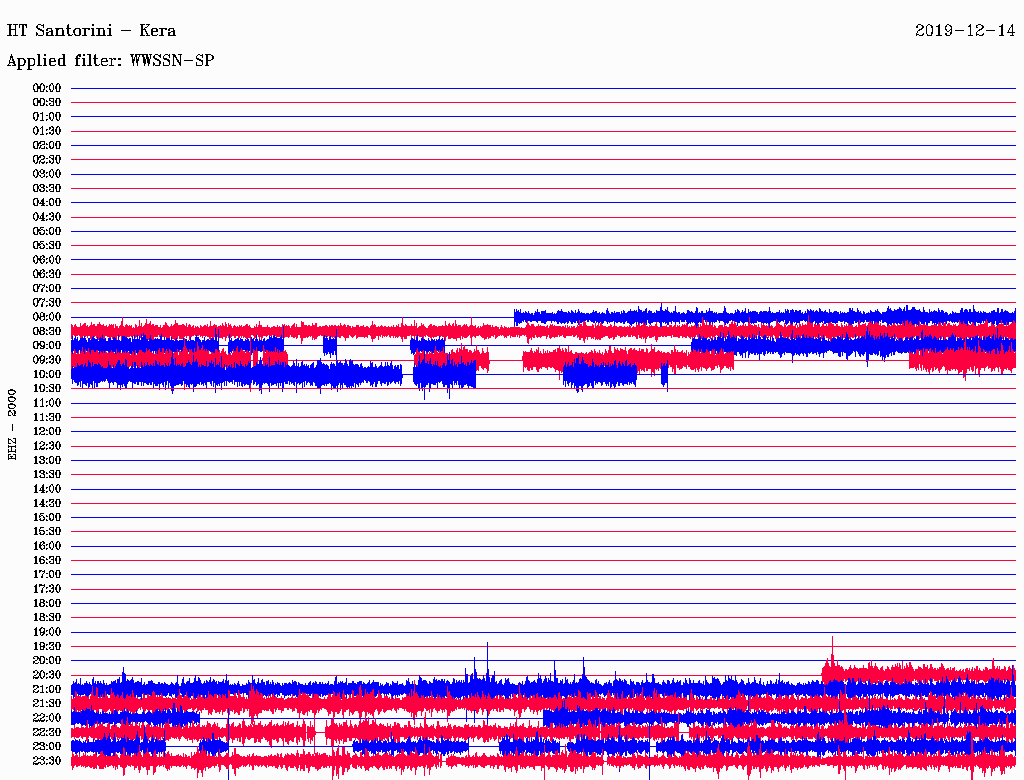Choose the 22:00 time label

(x=47, y=717)
